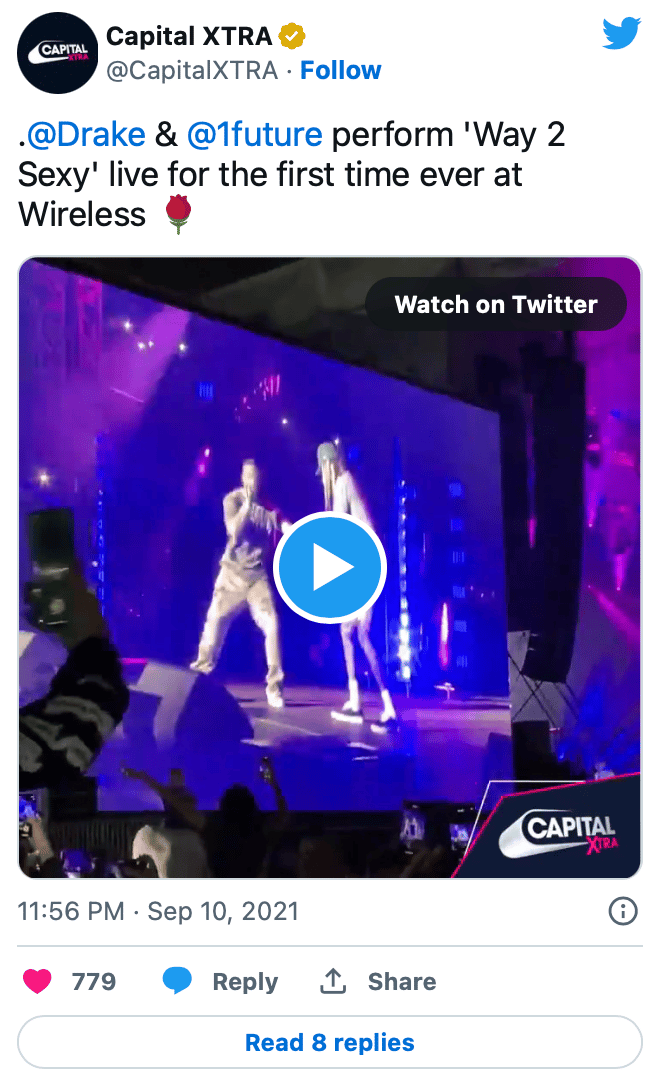The image size is (660, 1092).
Task: Open the @1future mention link
Action: coord(254,134)
